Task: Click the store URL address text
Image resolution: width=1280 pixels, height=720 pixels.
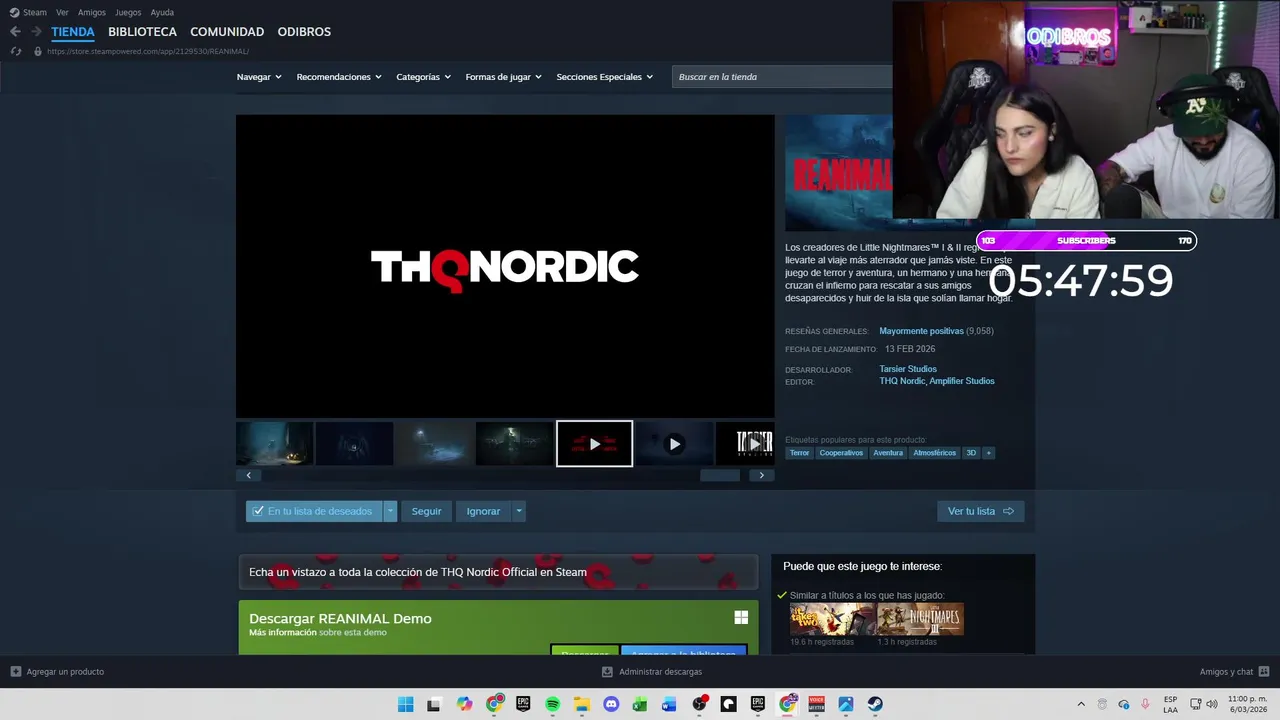Action: tap(148, 51)
